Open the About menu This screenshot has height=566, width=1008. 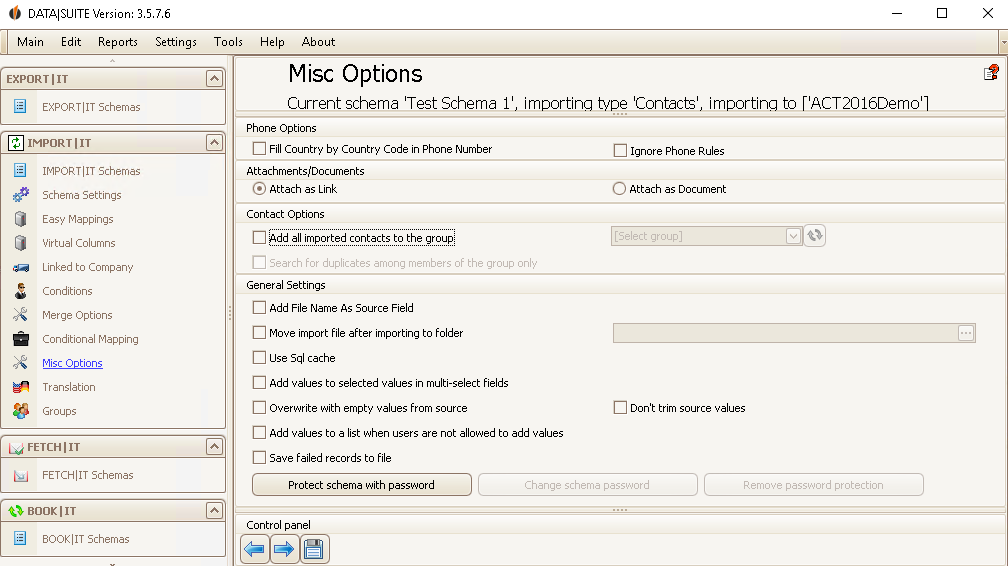[318, 42]
